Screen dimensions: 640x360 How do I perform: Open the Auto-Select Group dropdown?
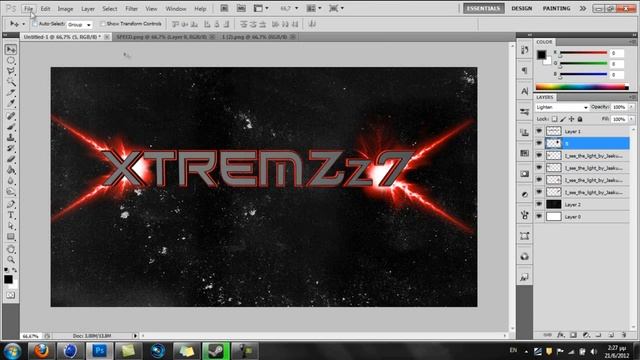coord(79,24)
